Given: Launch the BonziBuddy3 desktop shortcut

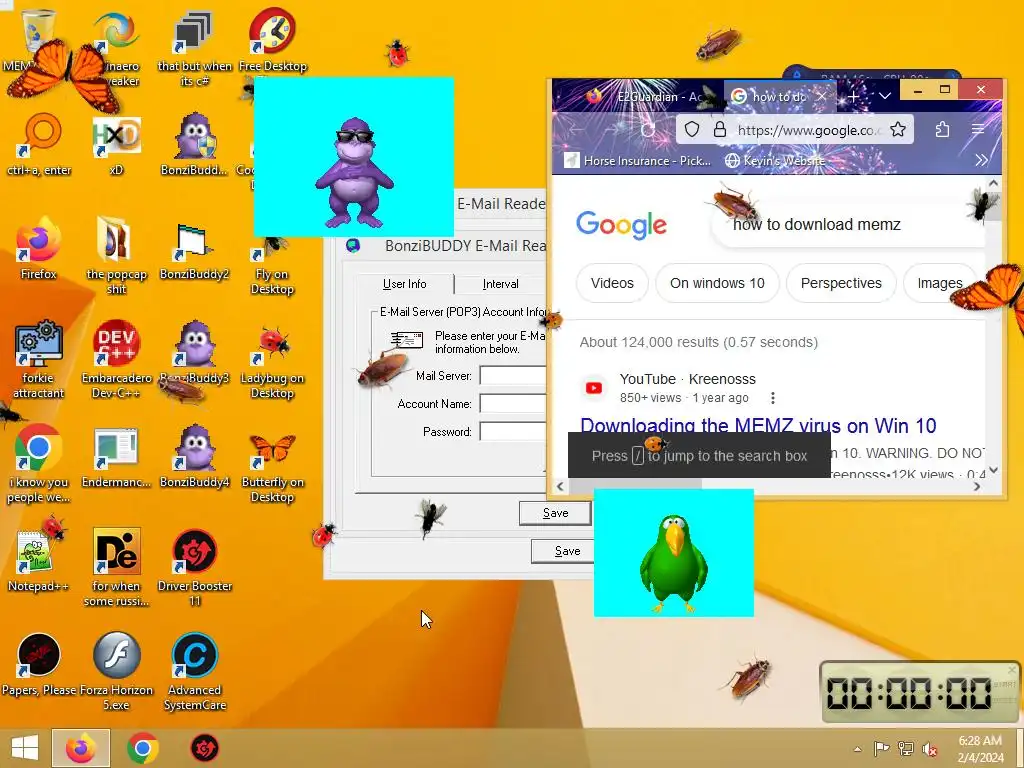Looking at the screenshot, I should (195, 353).
